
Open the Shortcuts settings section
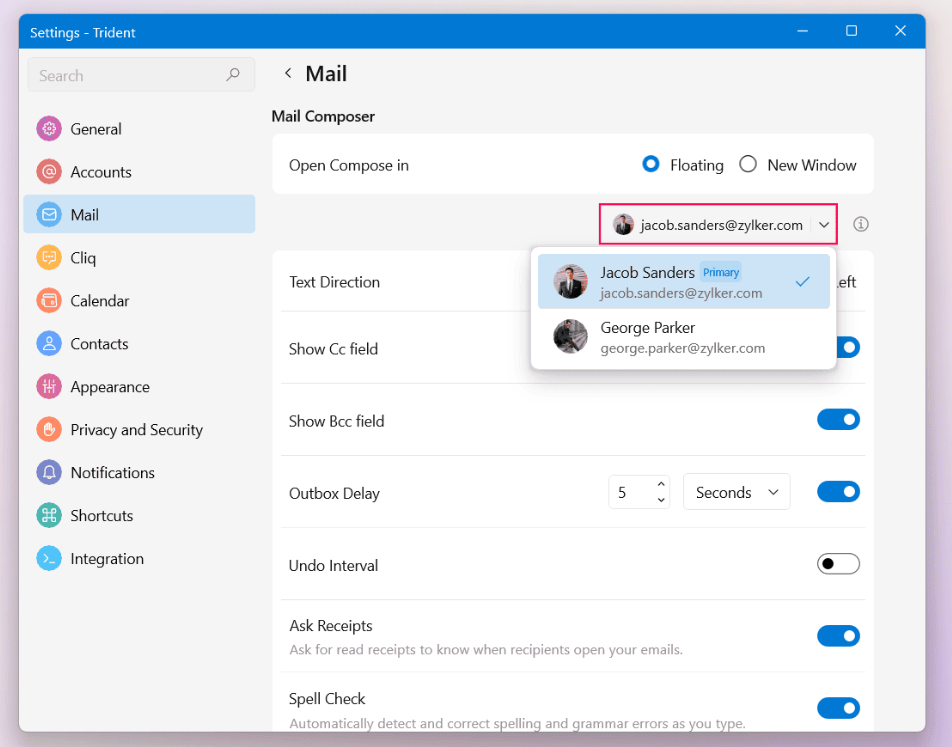click(139, 516)
